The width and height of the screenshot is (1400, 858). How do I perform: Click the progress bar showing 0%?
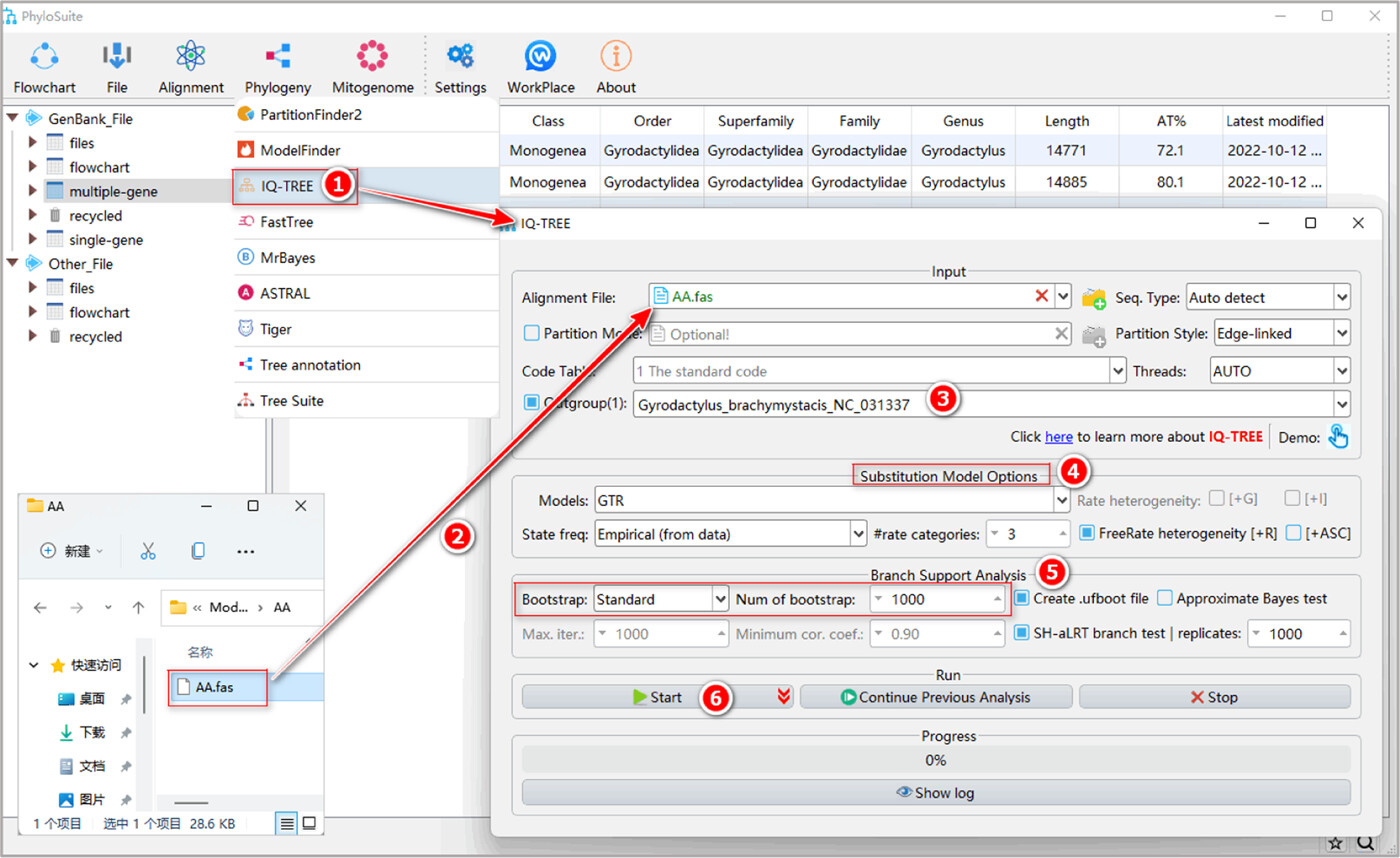tap(935, 759)
